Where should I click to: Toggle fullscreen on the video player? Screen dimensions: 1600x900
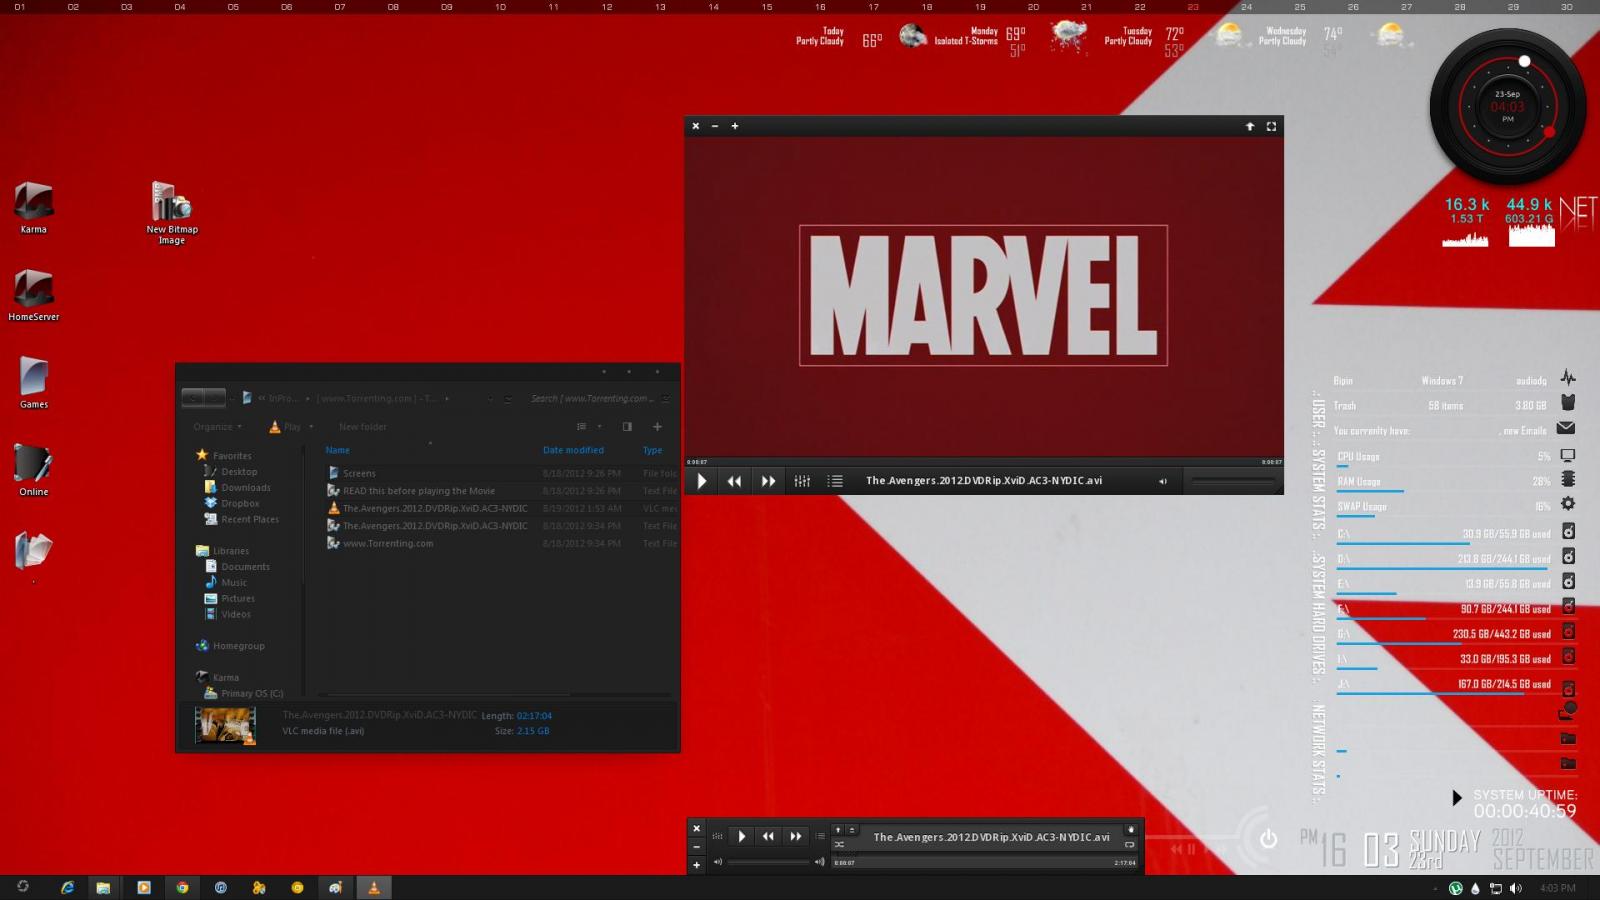coord(1271,126)
